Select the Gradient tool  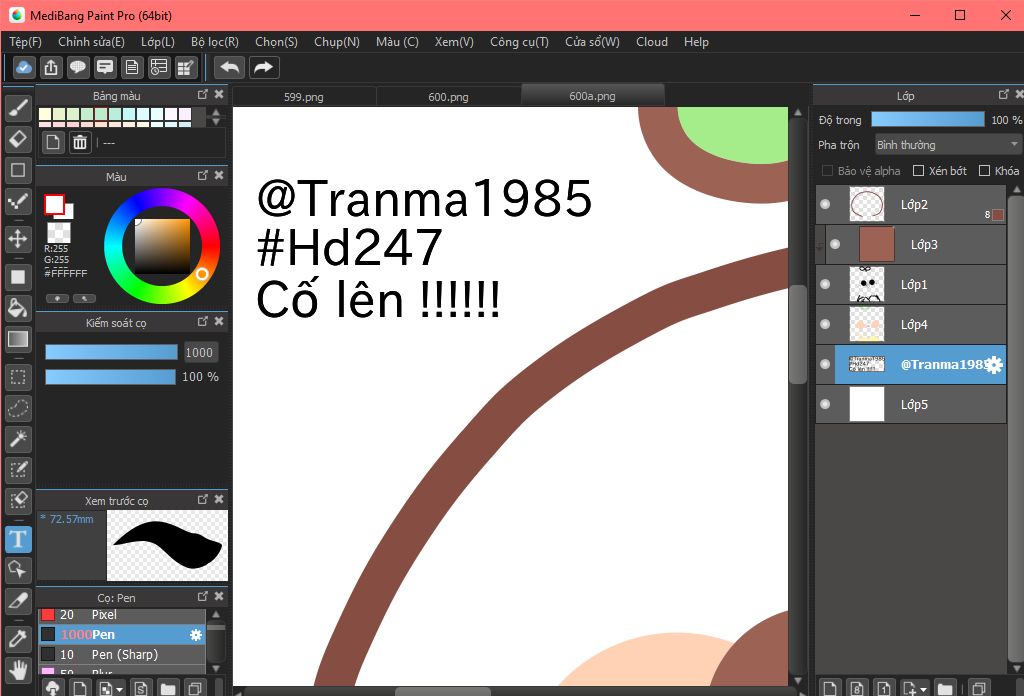[x=18, y=339]
